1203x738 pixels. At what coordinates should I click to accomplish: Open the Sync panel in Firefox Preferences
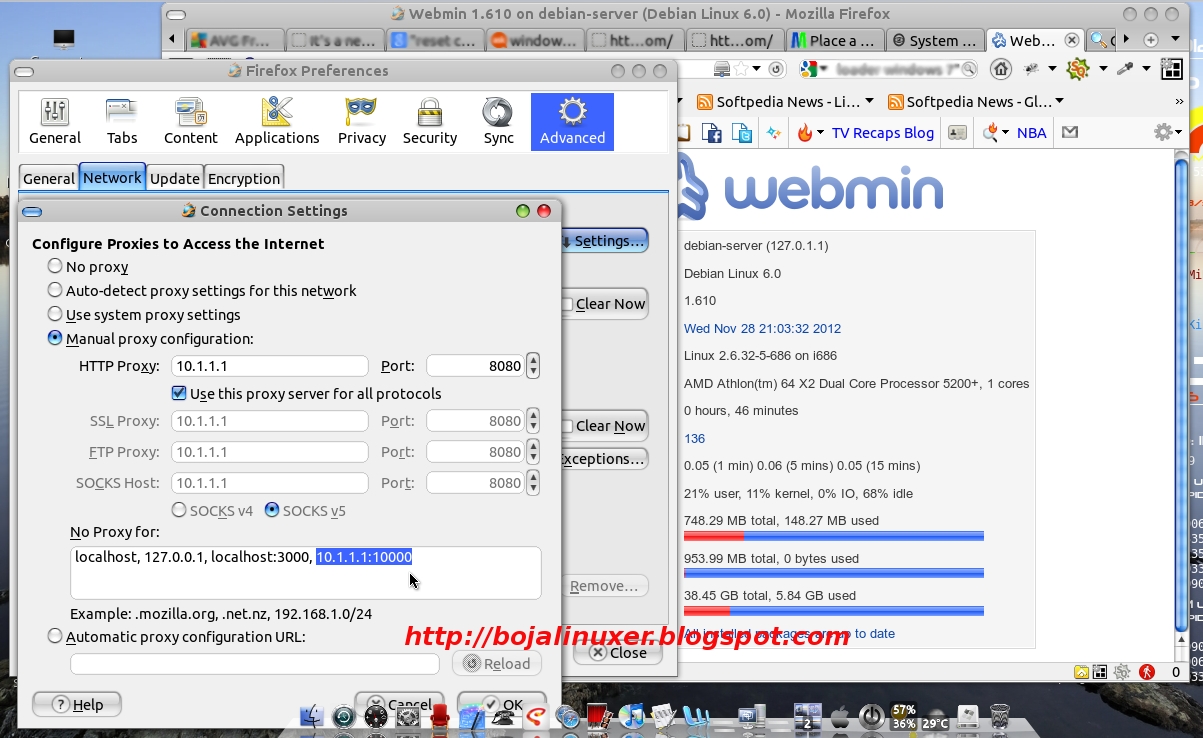pyautogui.click(x=497, y=121)
